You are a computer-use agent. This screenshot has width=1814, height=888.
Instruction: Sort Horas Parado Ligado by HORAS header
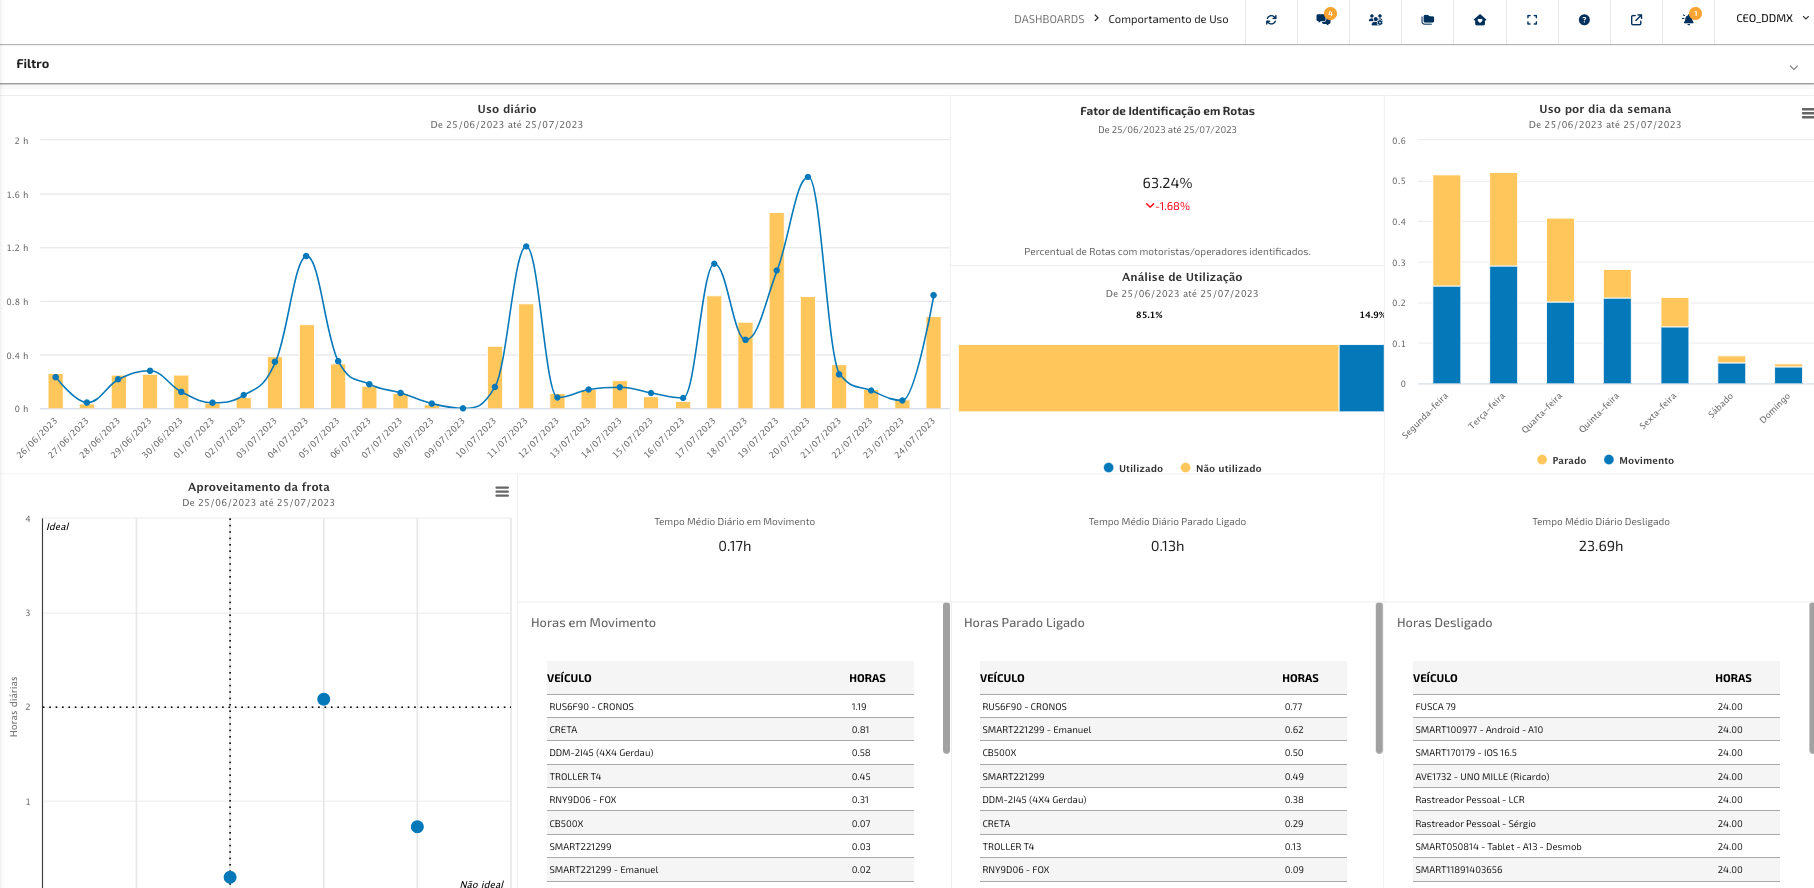pyautogui.click(x=1300, y=678)
